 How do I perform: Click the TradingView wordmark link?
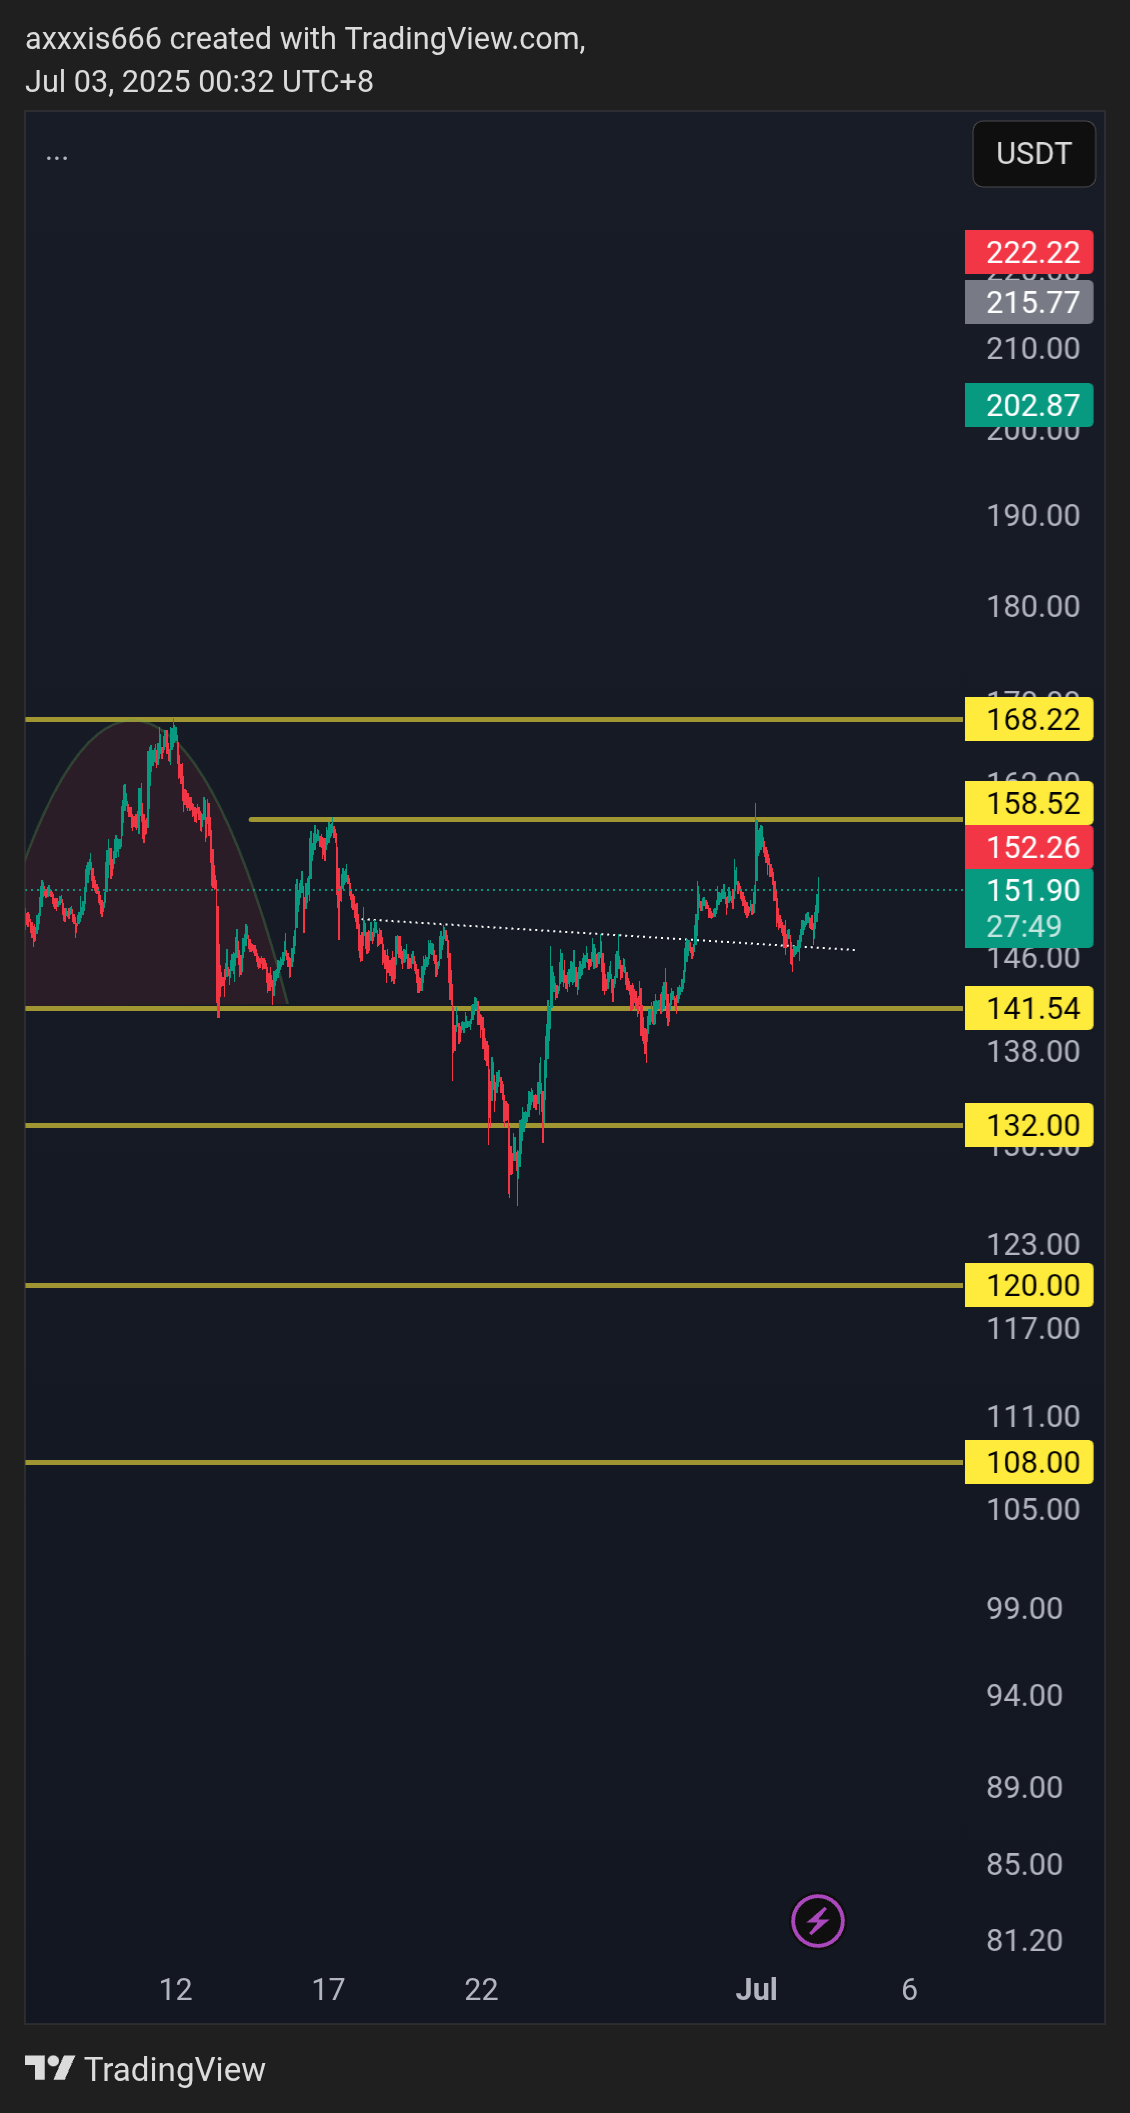[175, 2069]
